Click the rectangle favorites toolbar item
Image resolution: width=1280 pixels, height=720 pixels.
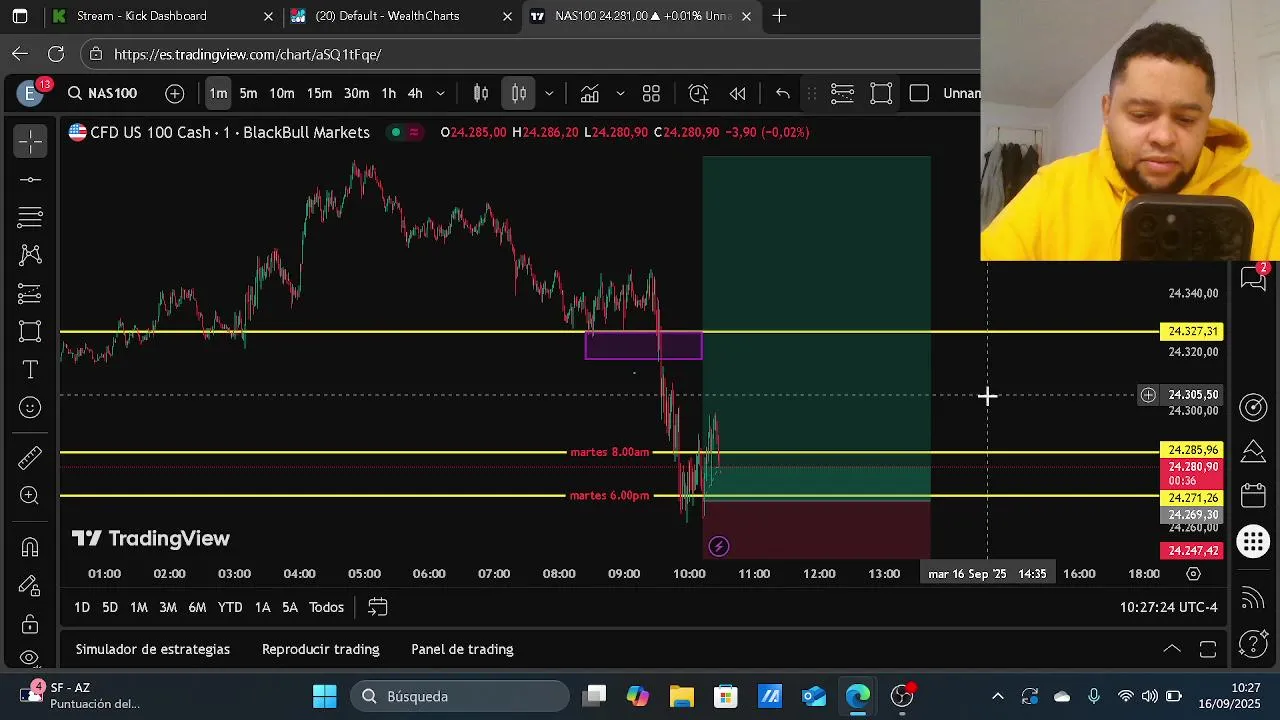coord(881,93)
